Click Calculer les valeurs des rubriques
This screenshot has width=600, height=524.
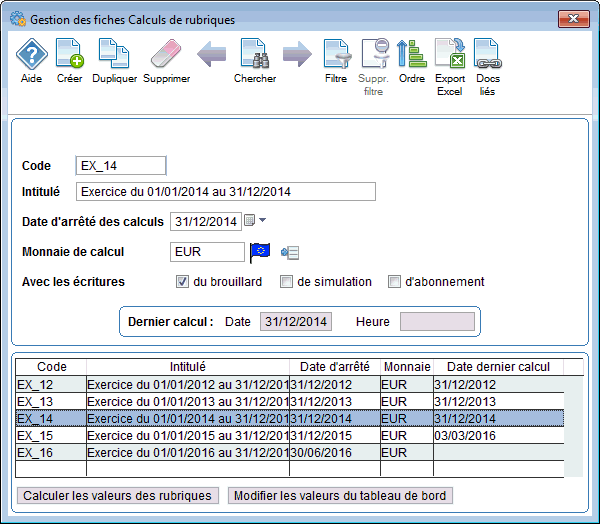click(118, 495)
